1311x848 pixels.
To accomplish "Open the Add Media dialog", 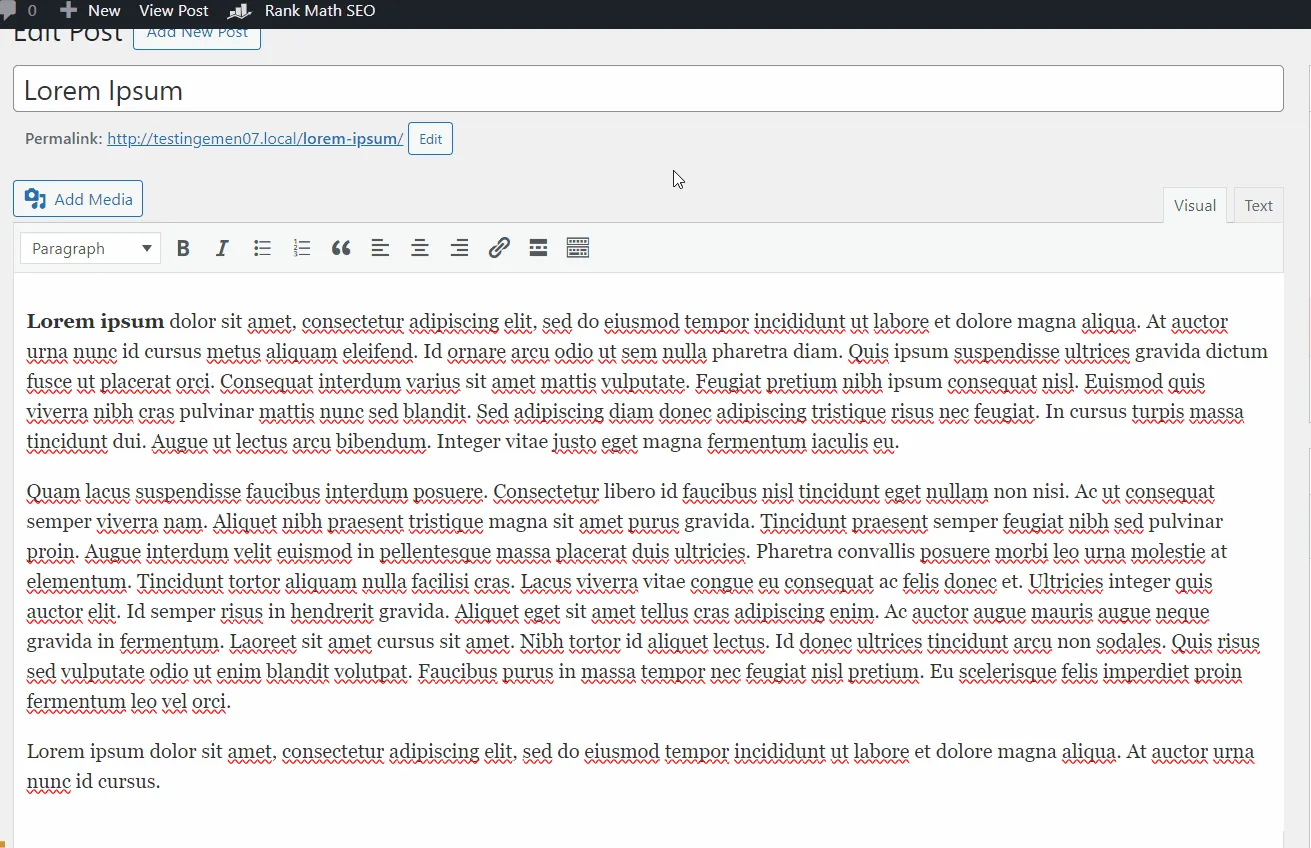I will pyautogui.click(x=77, y=198).
